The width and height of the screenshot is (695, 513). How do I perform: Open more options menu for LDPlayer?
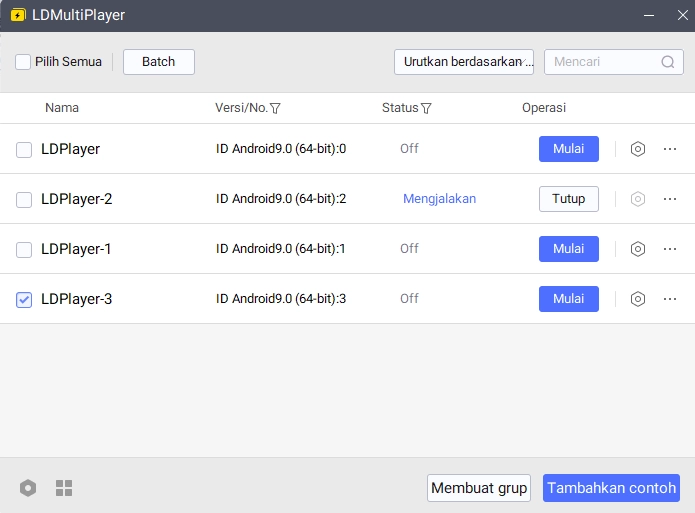coord(670,149)
